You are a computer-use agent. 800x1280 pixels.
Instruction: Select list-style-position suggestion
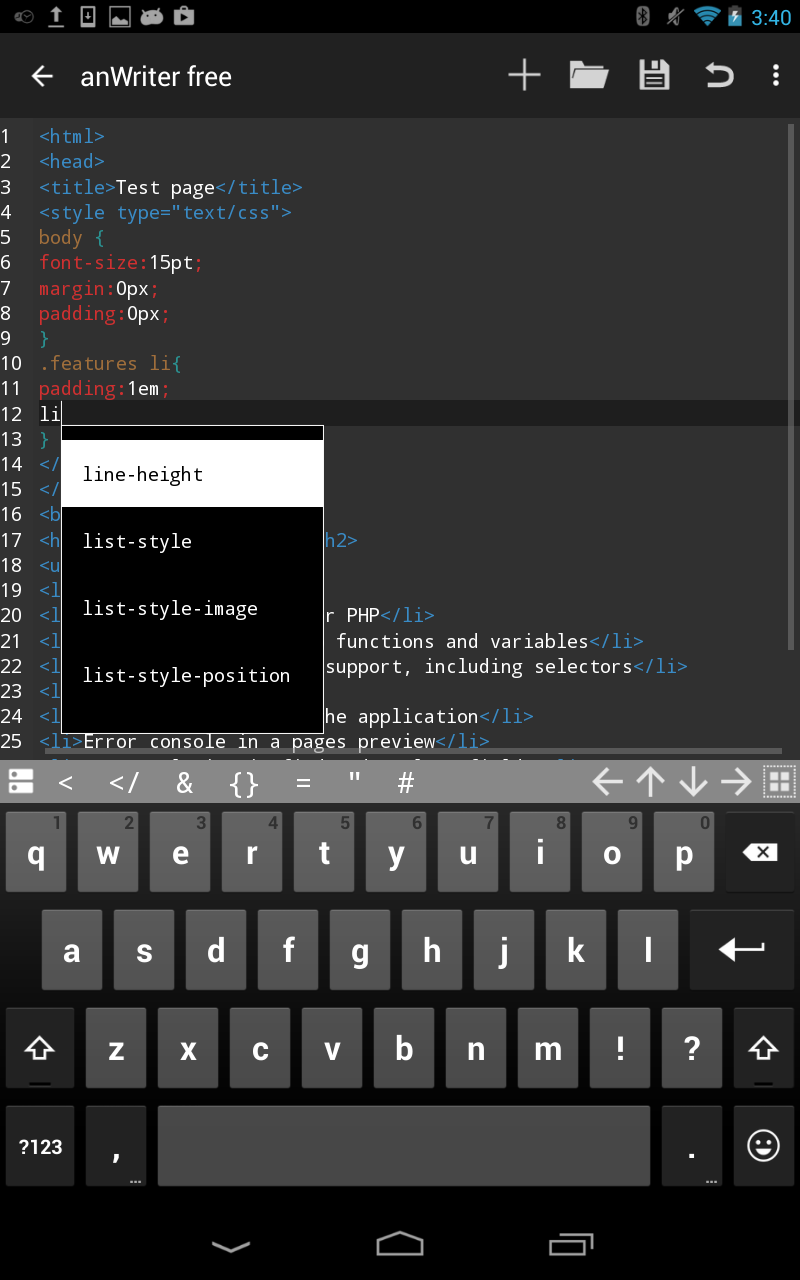[x=192, y=675]
